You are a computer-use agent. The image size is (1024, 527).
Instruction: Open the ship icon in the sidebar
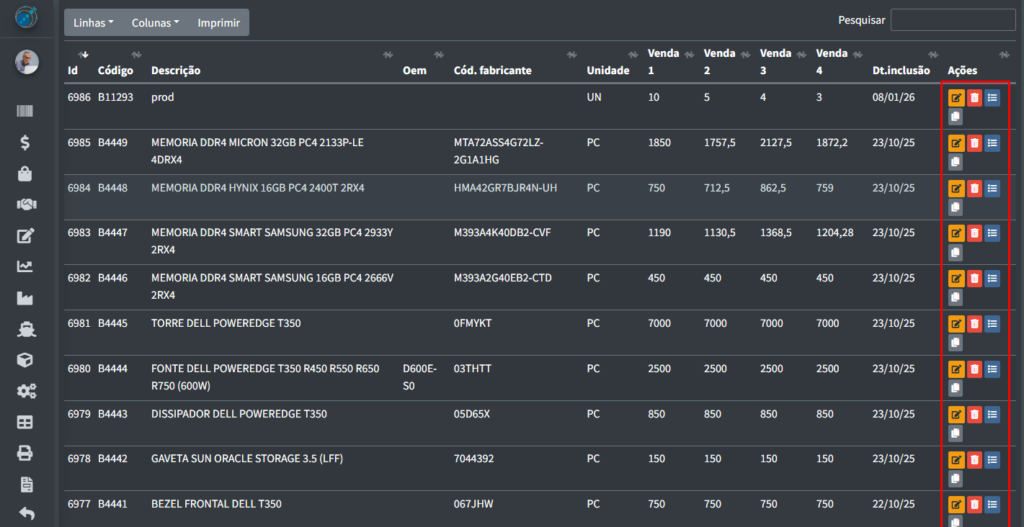click(x=26, y=329)
